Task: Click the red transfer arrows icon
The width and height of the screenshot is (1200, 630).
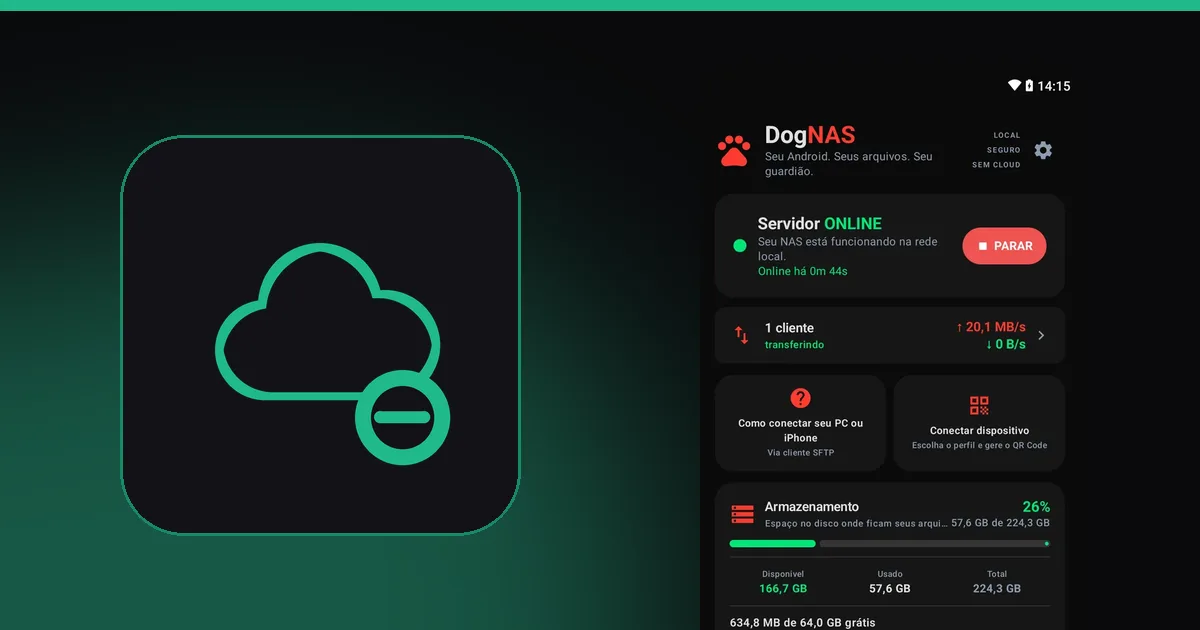Action: click(x=741, y=335)
